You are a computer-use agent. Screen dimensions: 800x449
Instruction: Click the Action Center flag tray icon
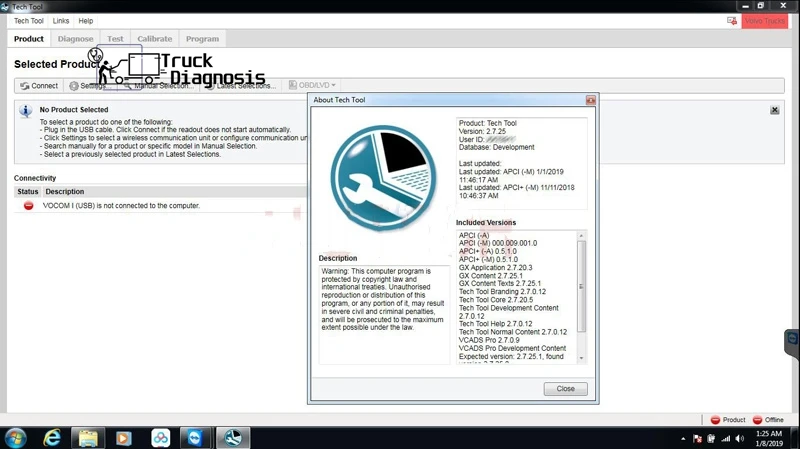coord(697,439)
